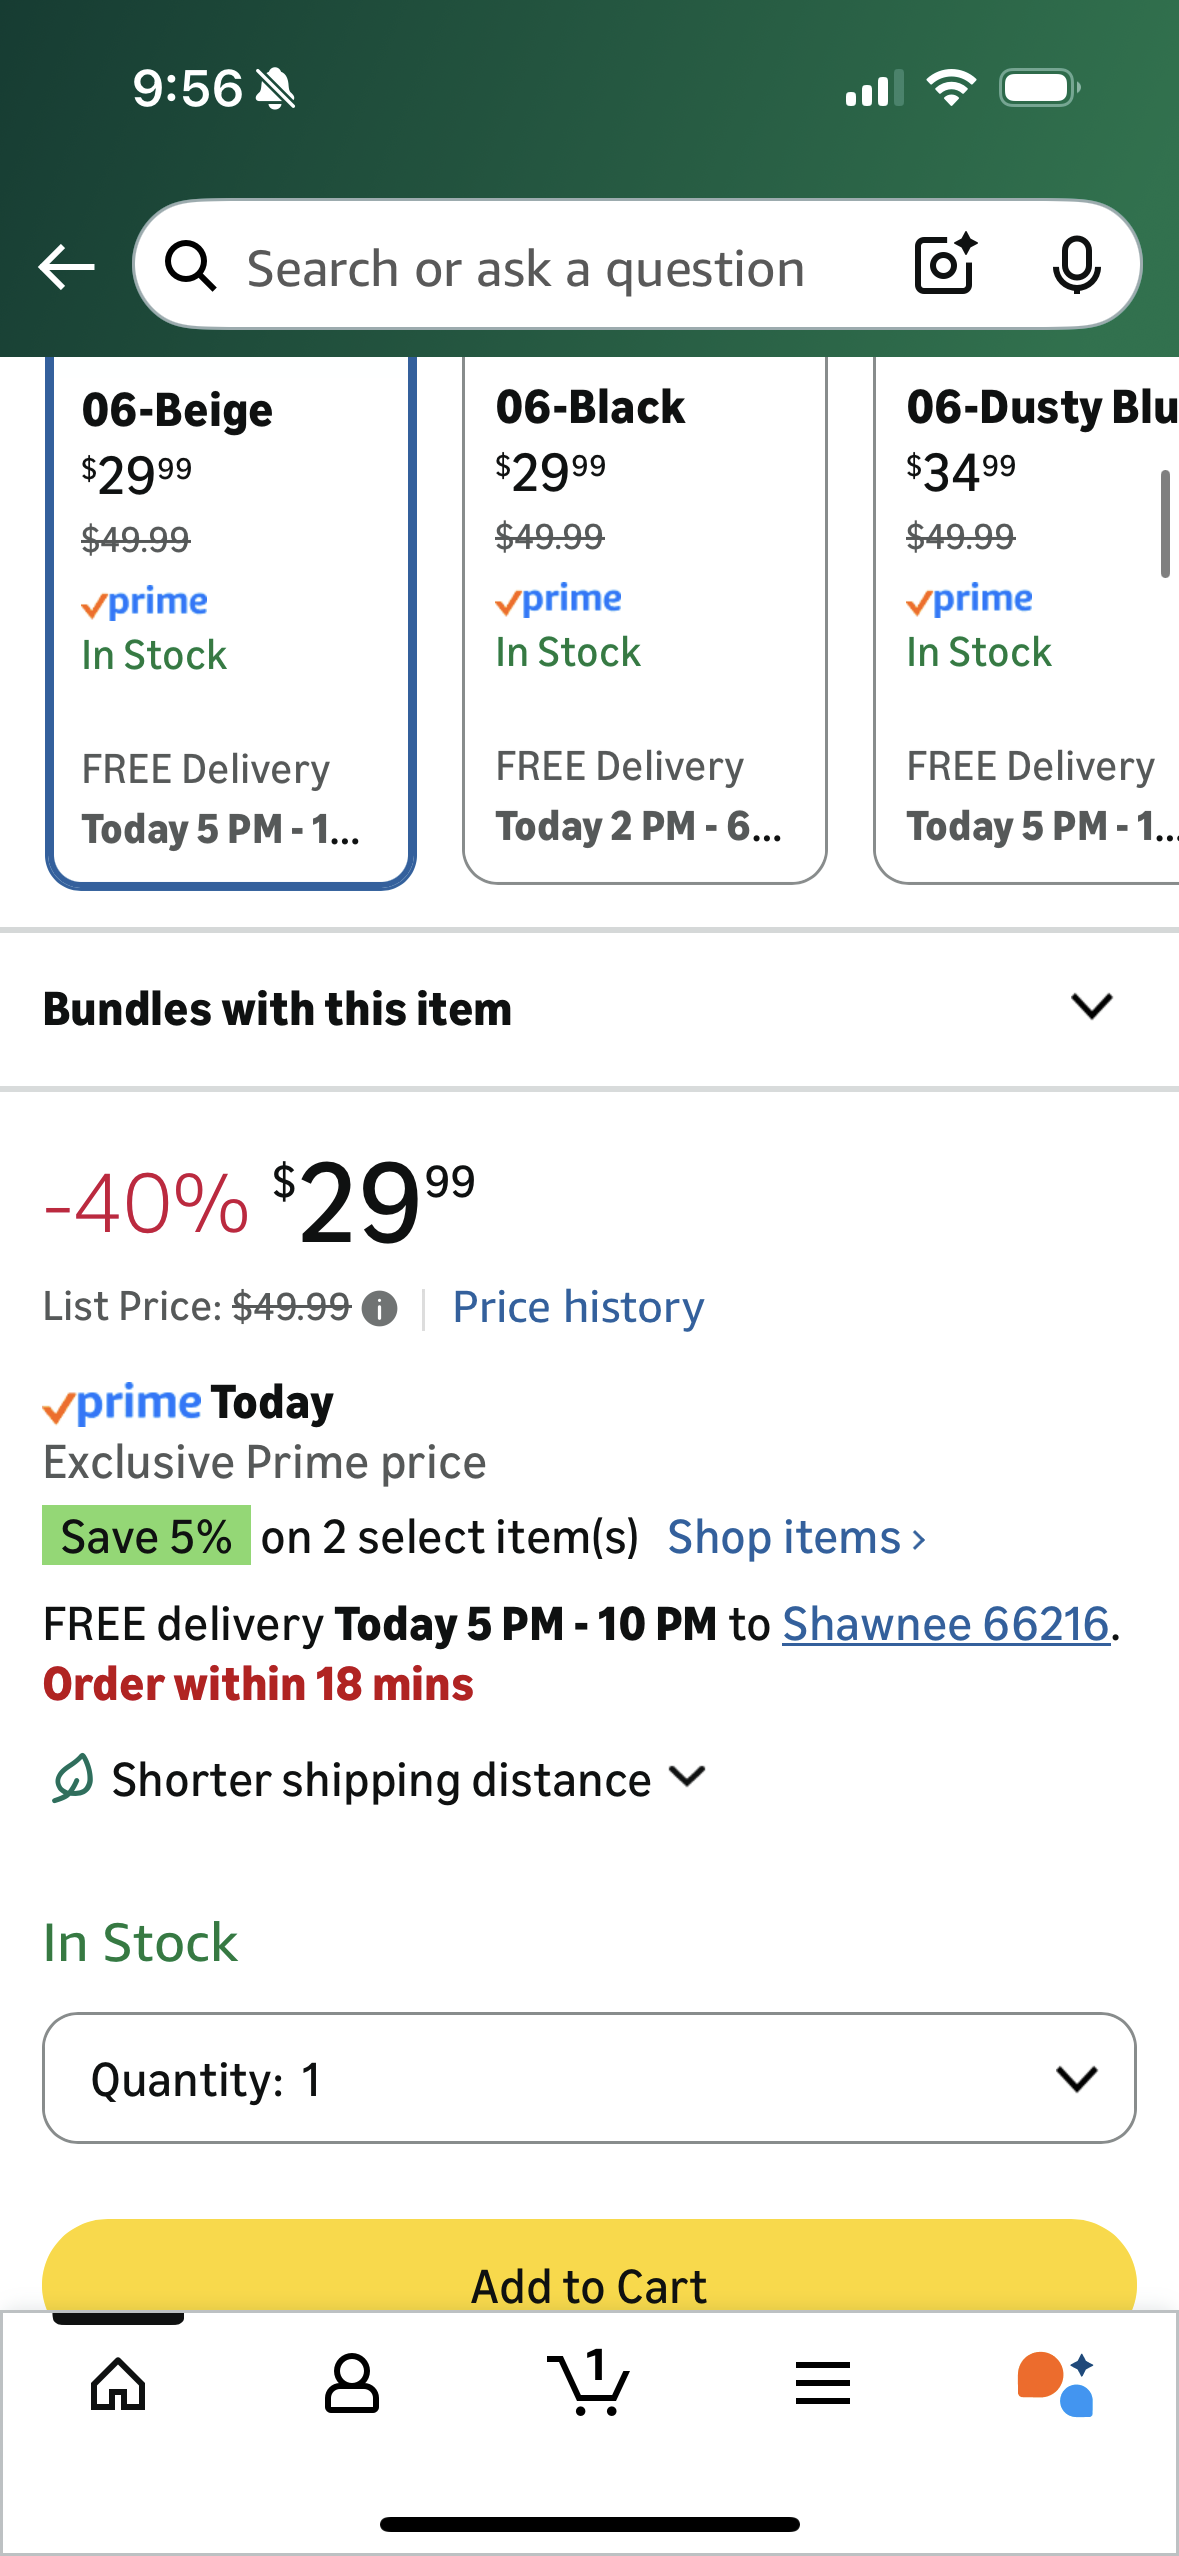The height and width of the screenshot is (2556, 1179).
Task: Tap the camera lens search icon
Action: (945, 265)
